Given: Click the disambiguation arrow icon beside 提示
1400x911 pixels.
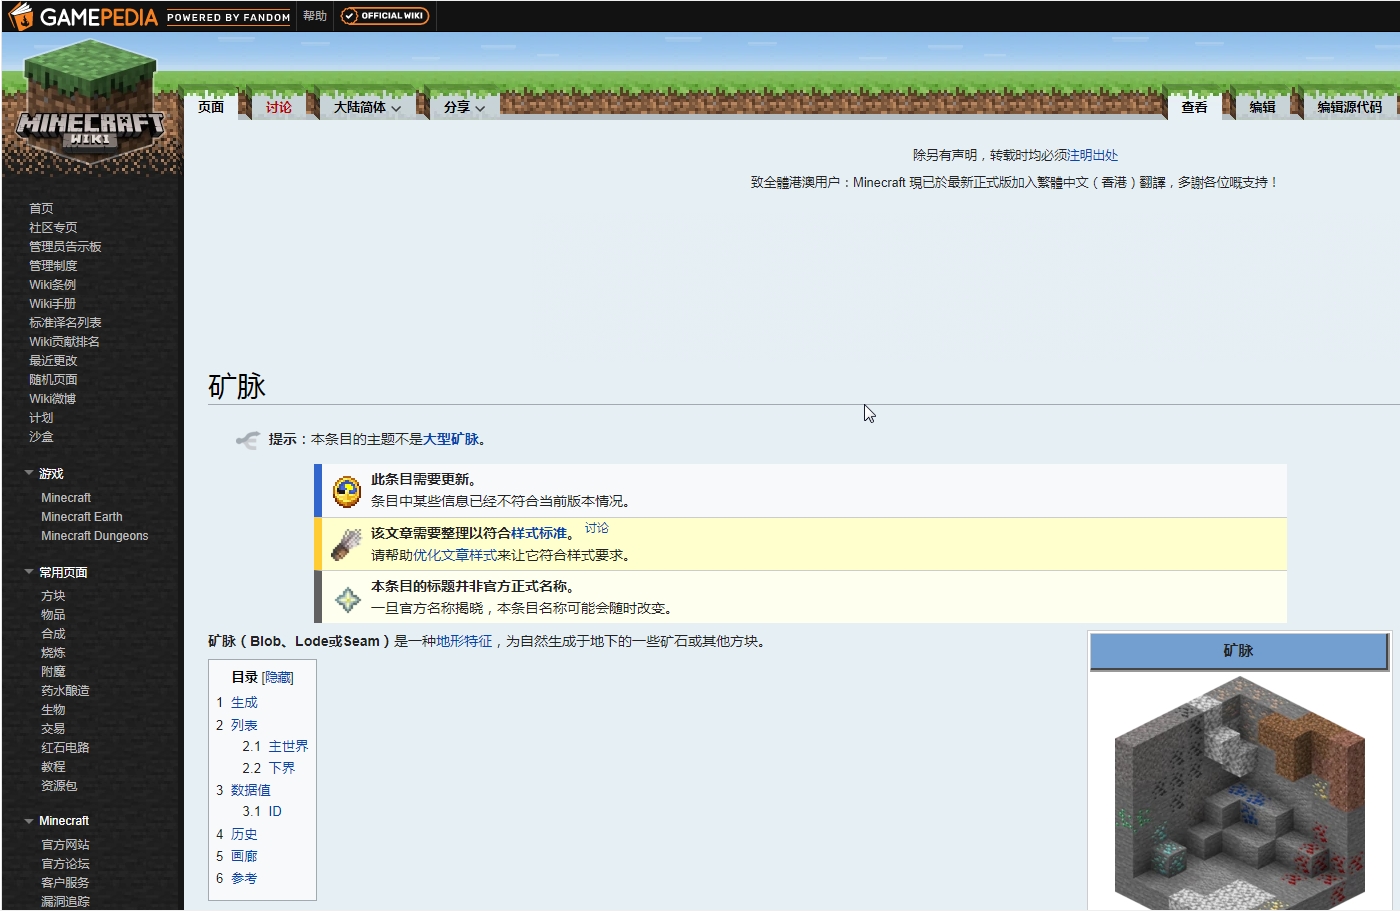Looking at the screenshot, I should 247,439.
